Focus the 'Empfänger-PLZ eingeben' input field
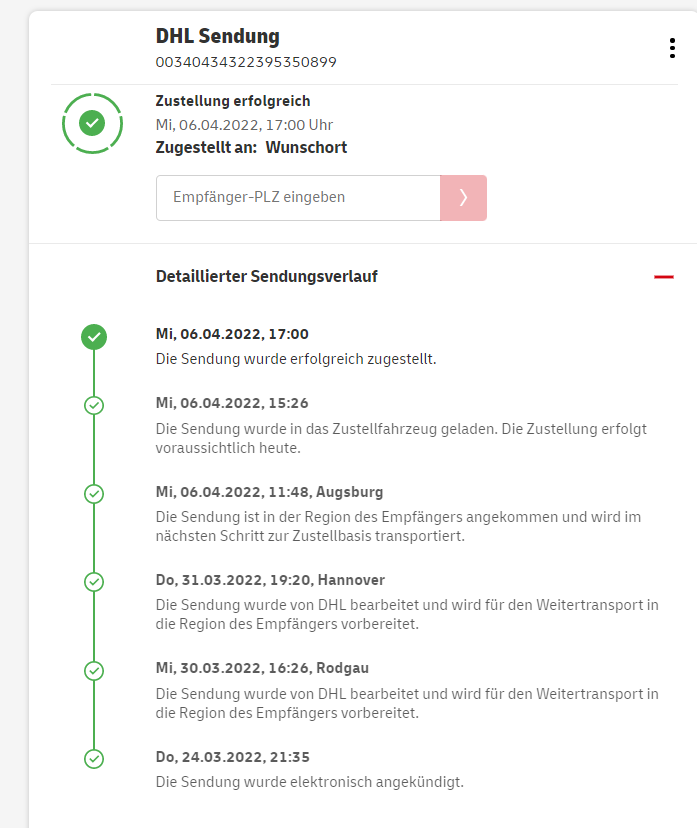The image size is (697, 828). point(298,198)
